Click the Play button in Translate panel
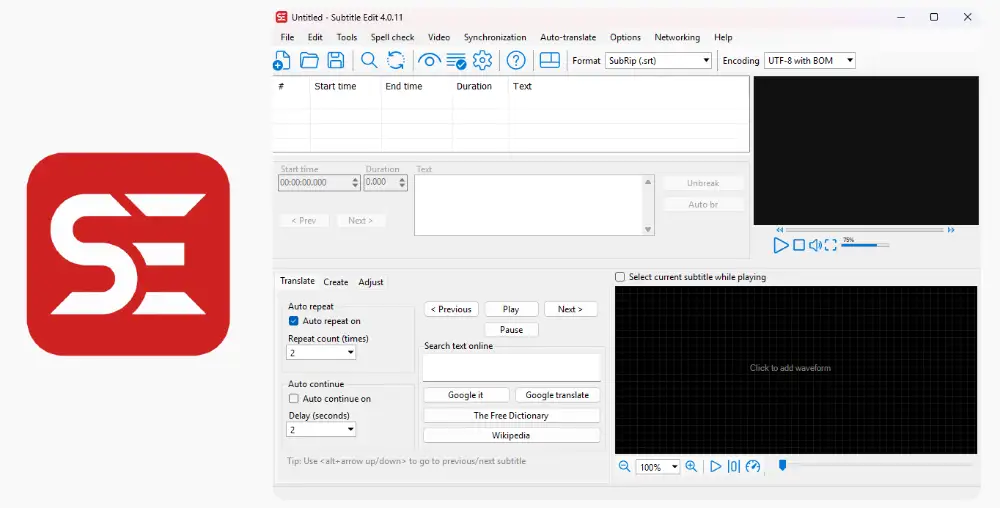 click(511, 309)
